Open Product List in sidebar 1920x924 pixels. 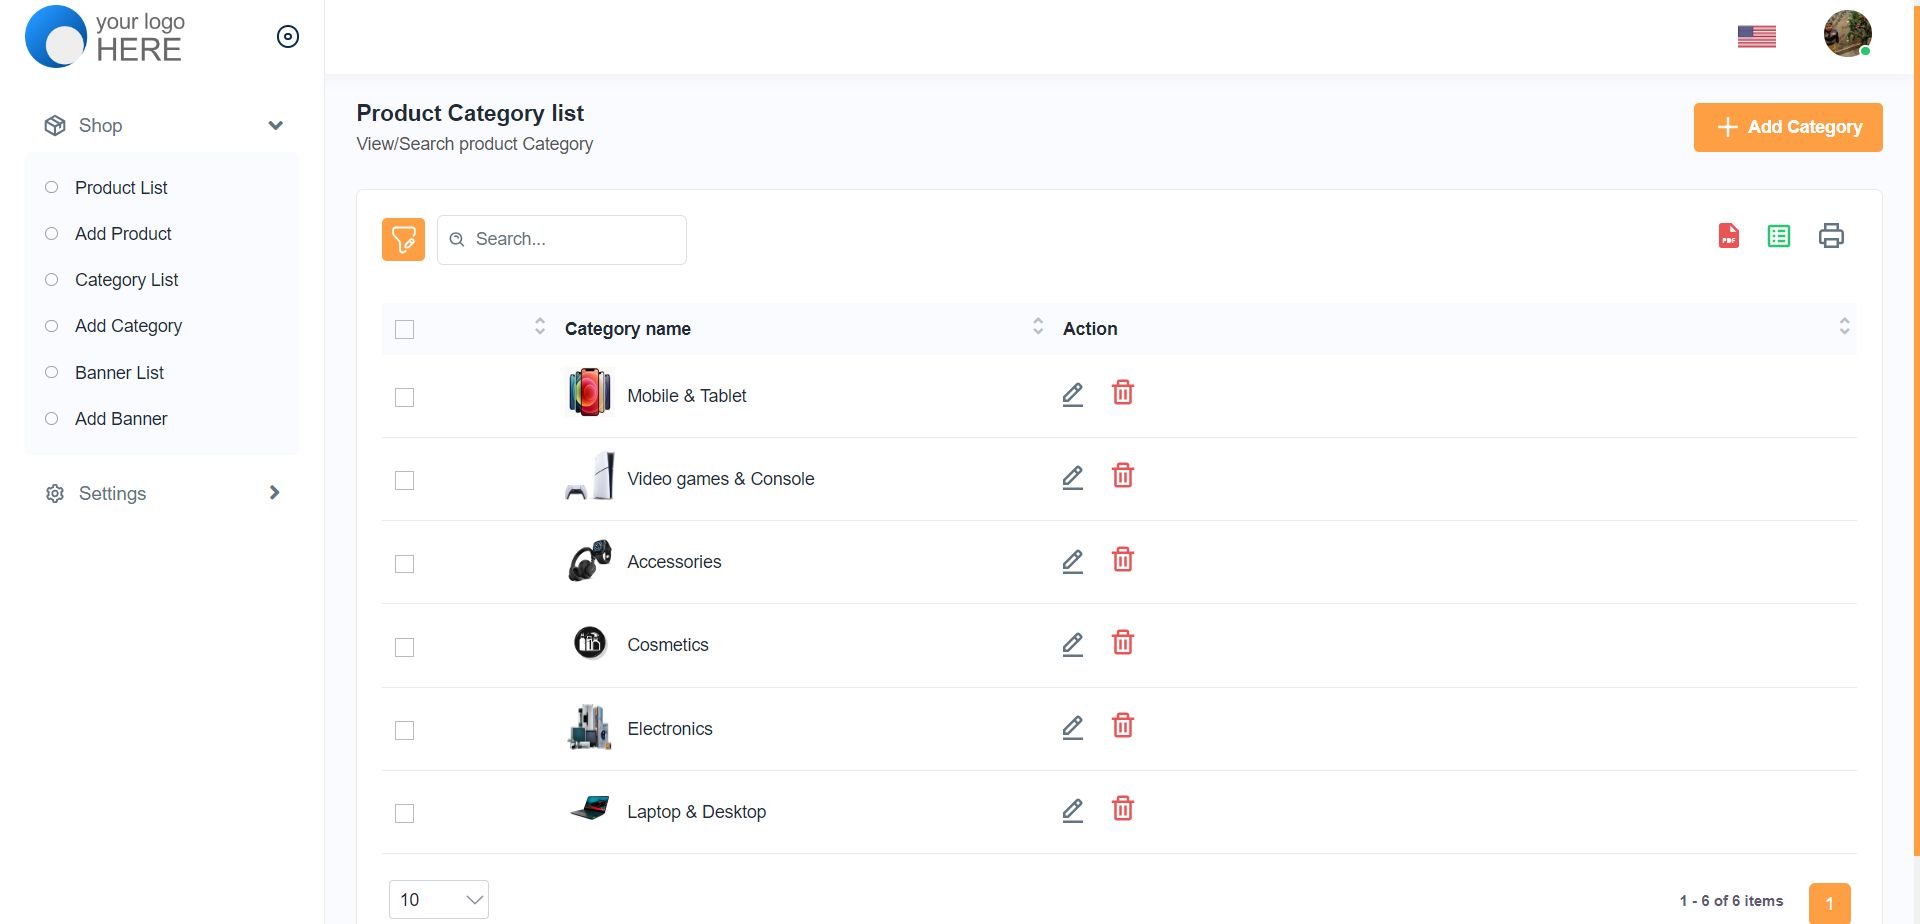tap(121, 188)
